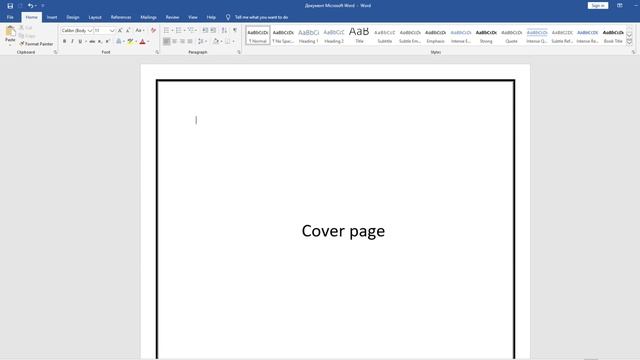
Task: Apply the Book Title style
Action: [x=613, y=36]
